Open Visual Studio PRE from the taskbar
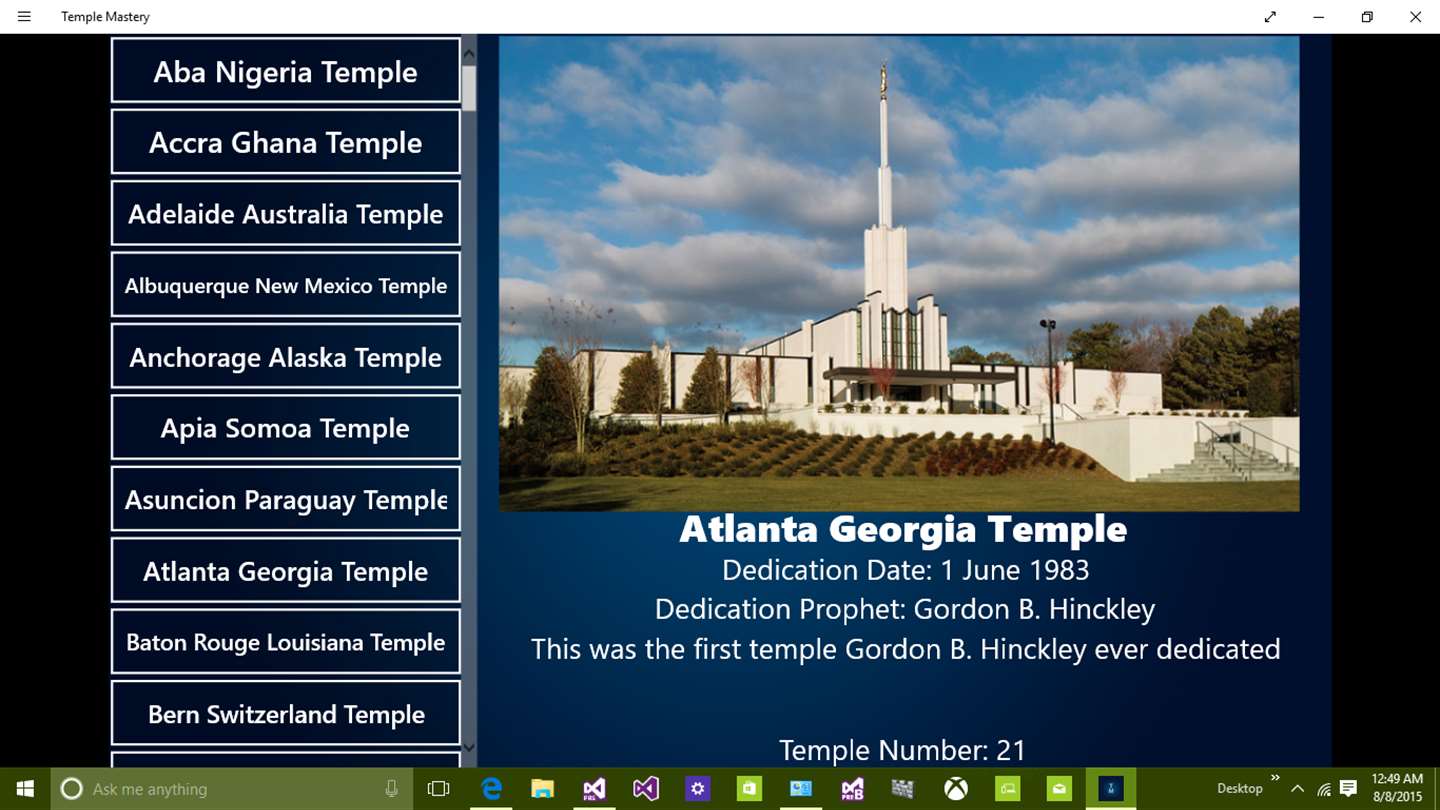This screenshot has width=1440, height=810. pyautogui.click(x=594, y=789)
